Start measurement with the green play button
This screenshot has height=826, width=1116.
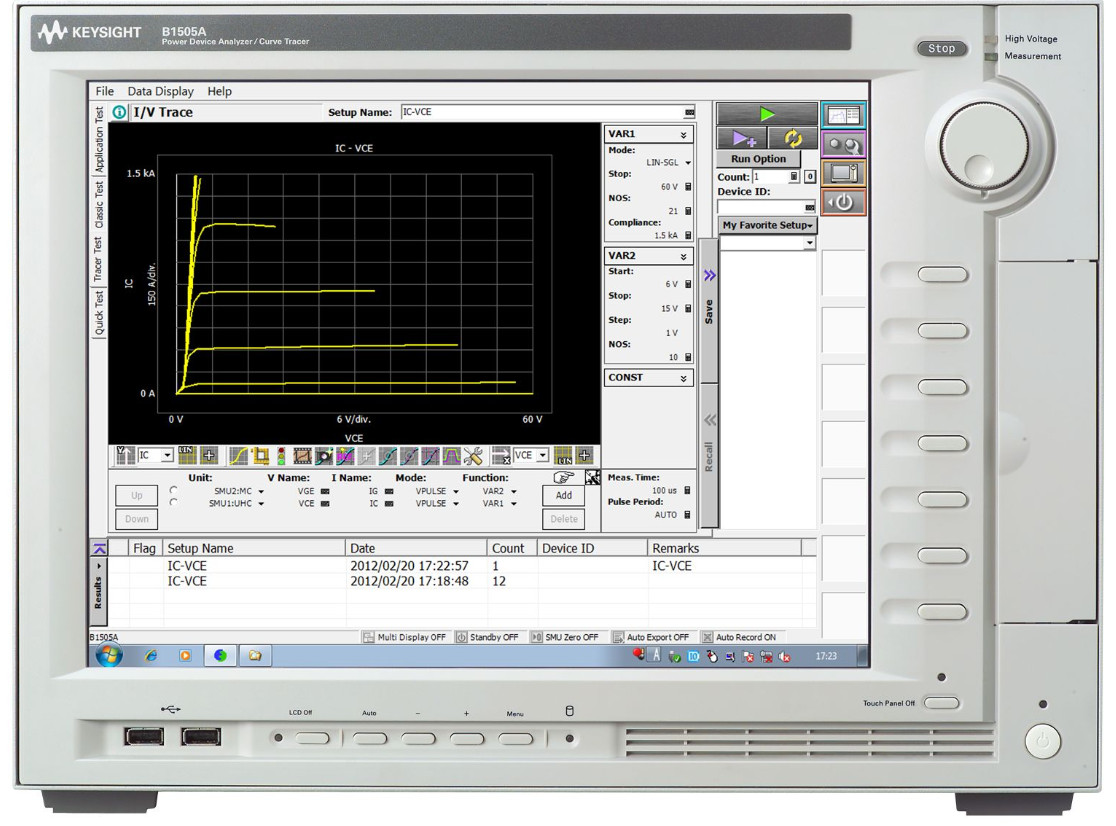point(766,114)
